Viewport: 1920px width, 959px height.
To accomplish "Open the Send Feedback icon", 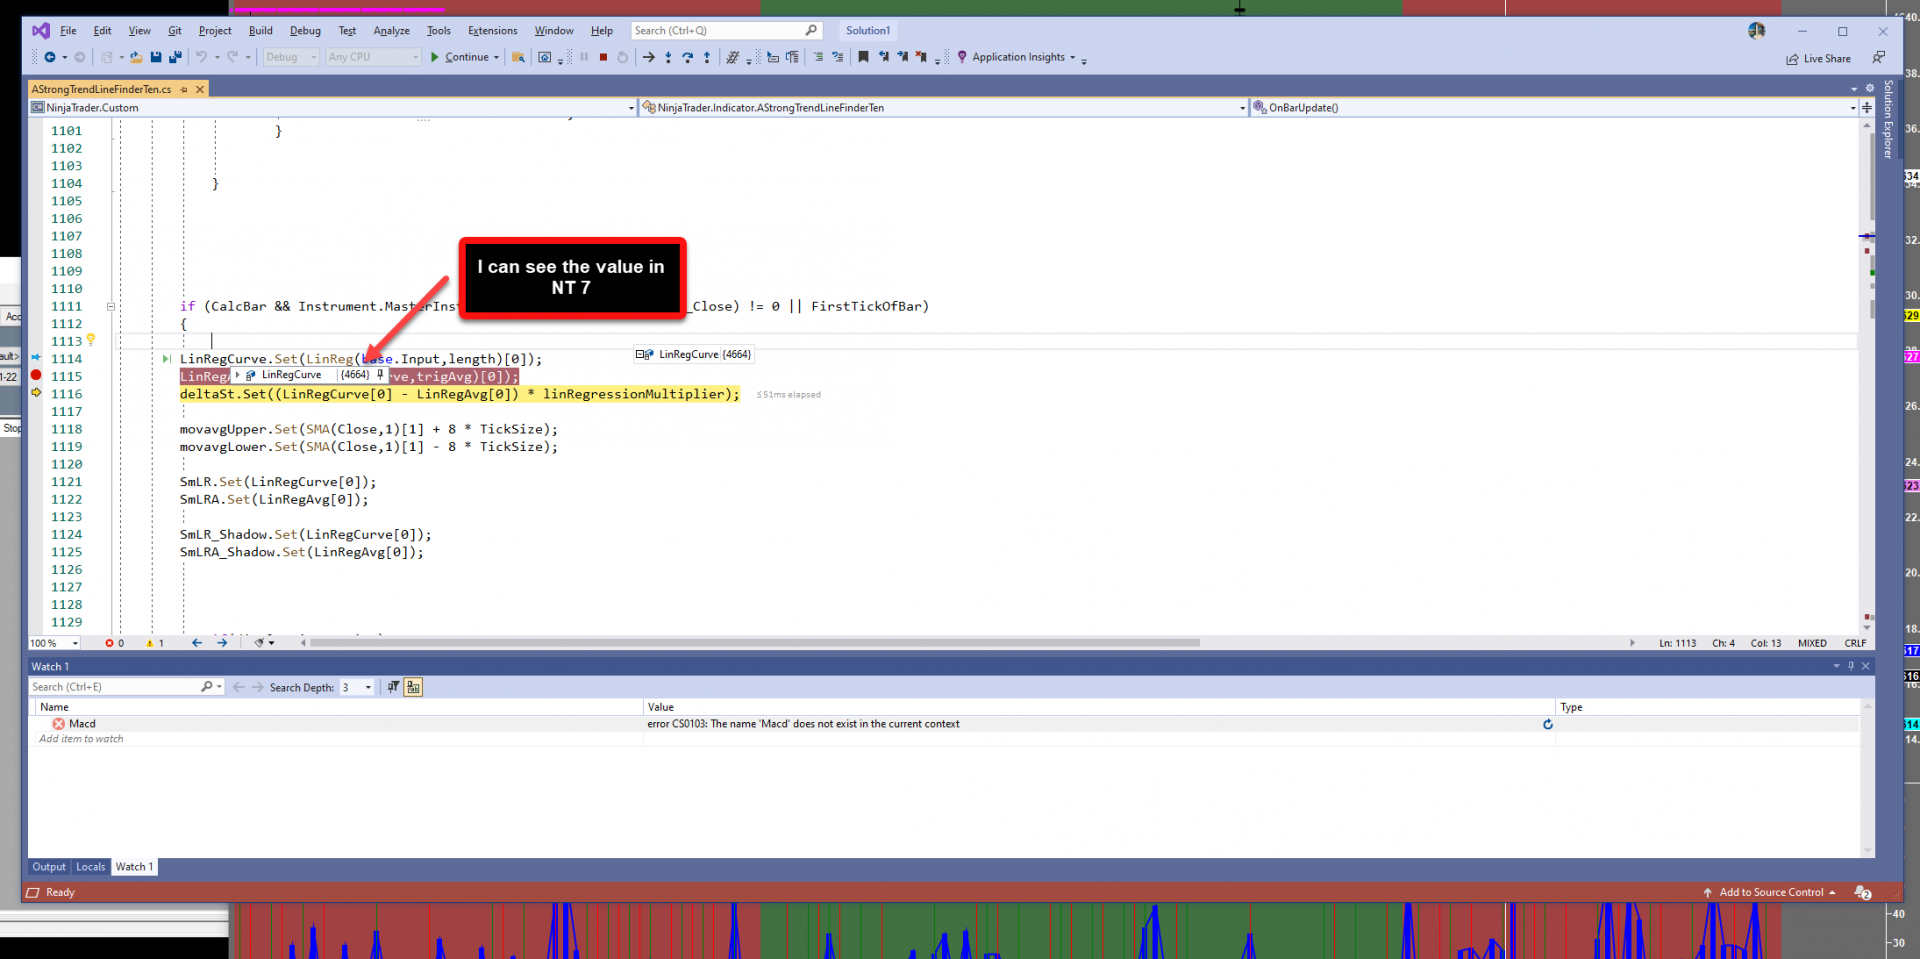I will [x=1879, y=58].
